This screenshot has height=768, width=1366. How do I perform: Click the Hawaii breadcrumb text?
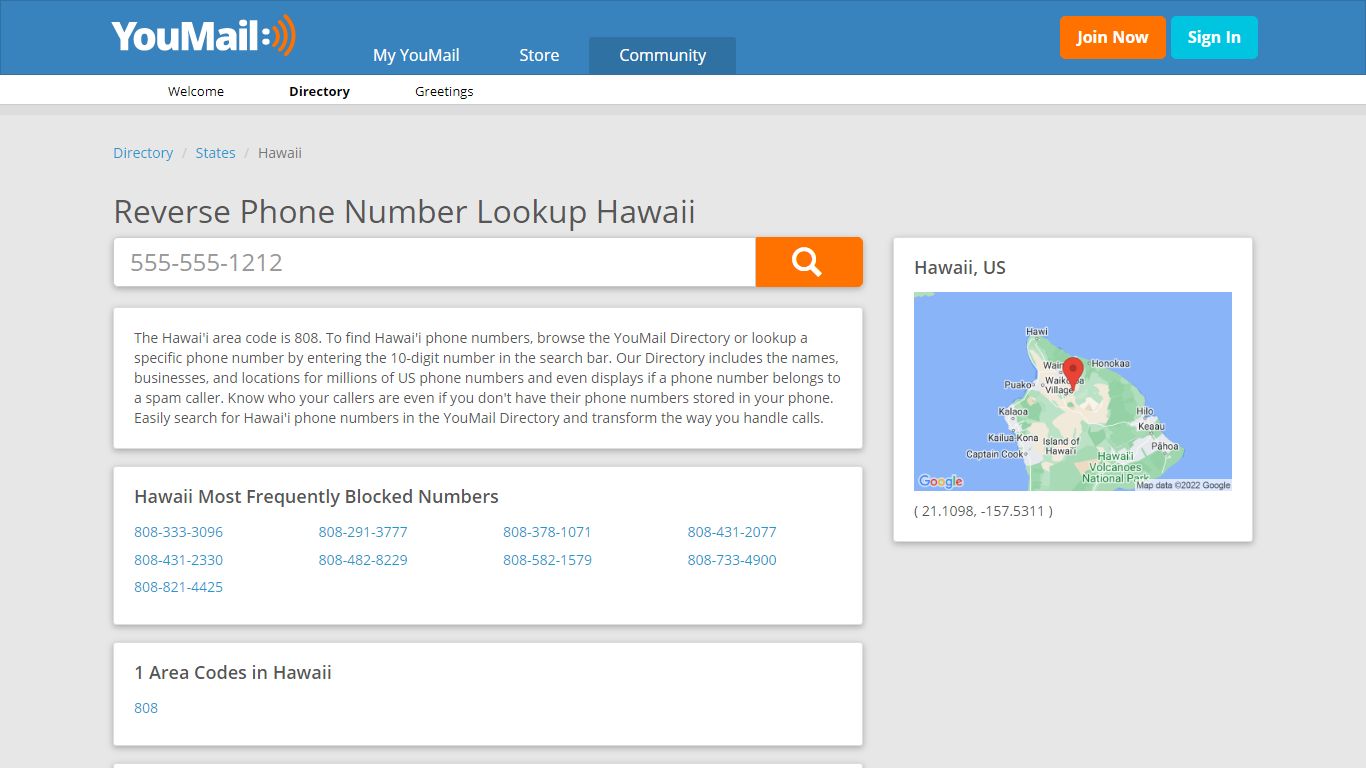point(280,153)
